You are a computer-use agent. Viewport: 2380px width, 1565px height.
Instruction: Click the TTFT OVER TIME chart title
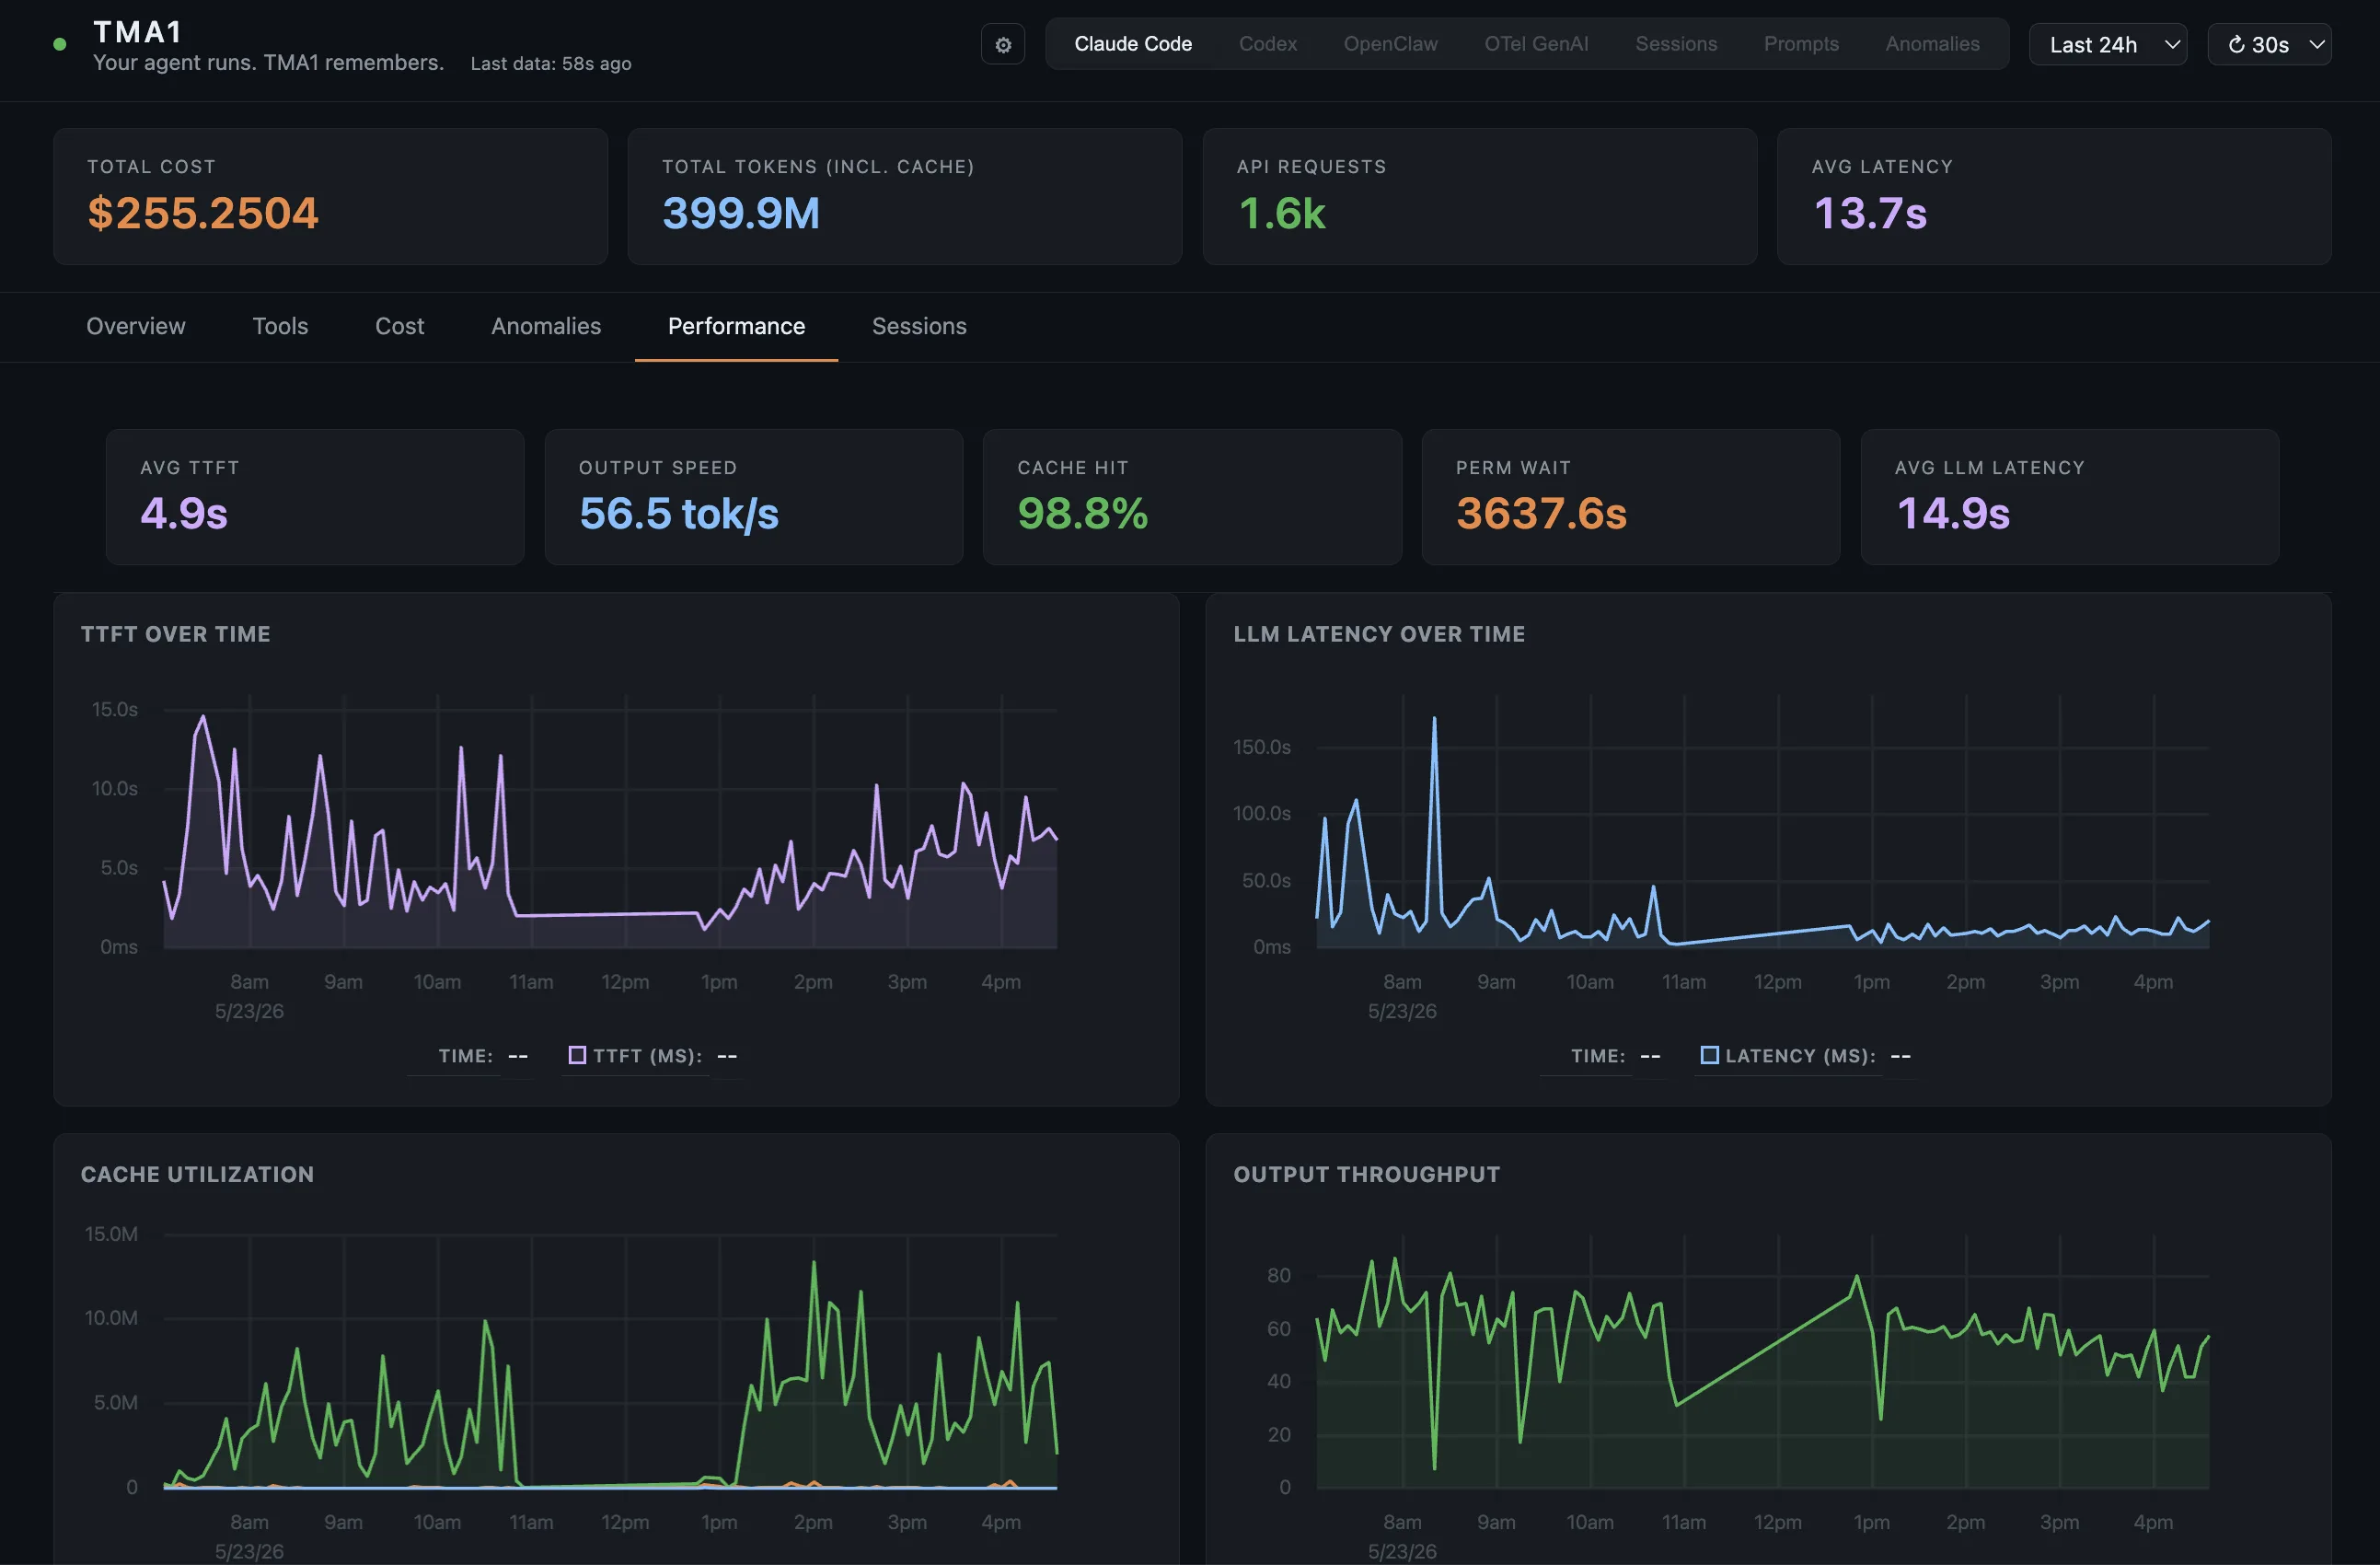coord(176,634)
